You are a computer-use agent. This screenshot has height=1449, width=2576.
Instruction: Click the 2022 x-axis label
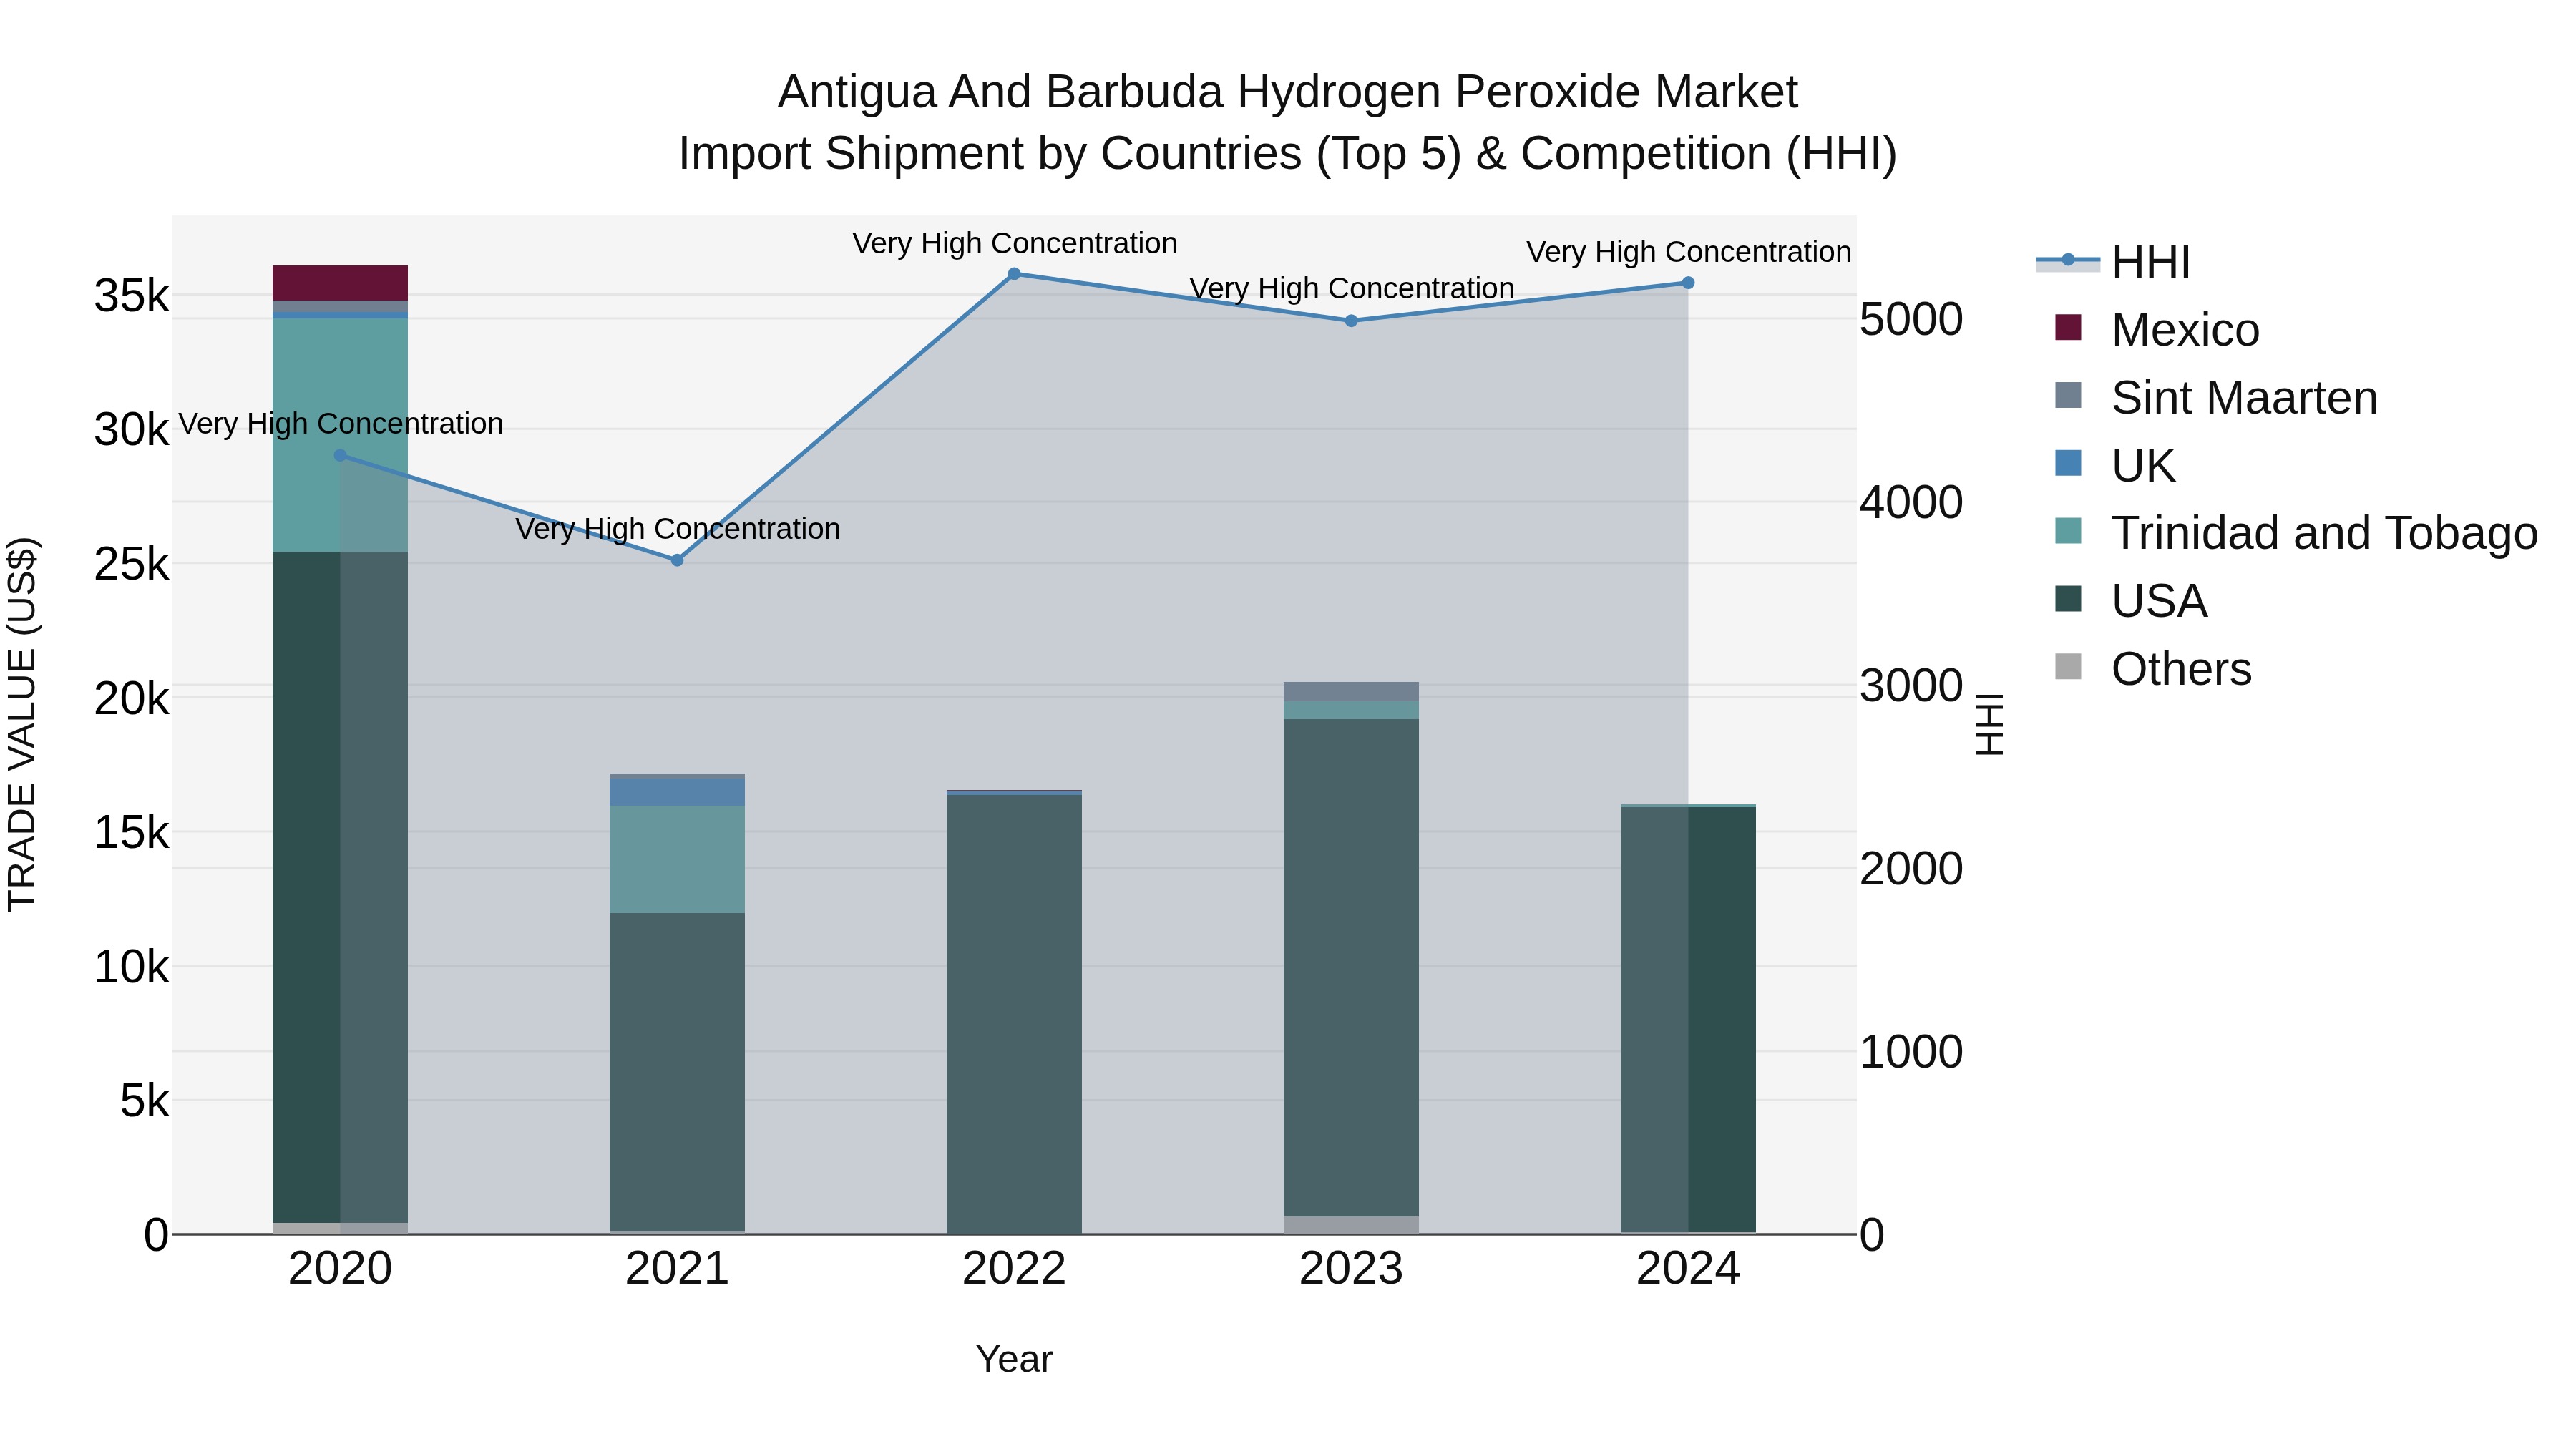coord(1014,1269)
